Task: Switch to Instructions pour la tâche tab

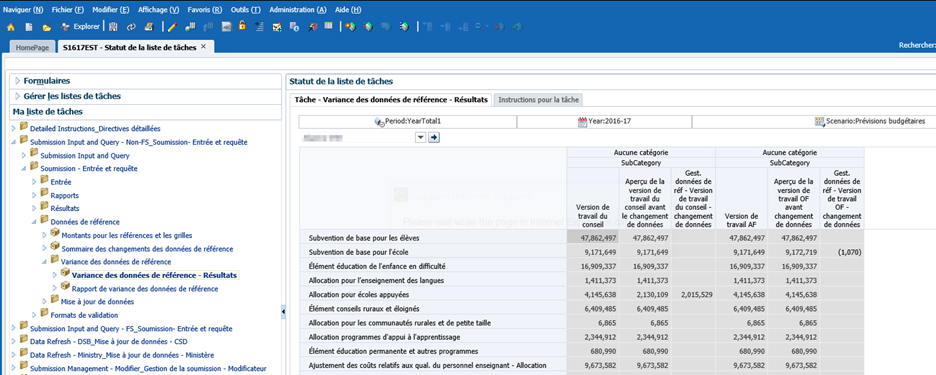Action: (x=537, y=100)
